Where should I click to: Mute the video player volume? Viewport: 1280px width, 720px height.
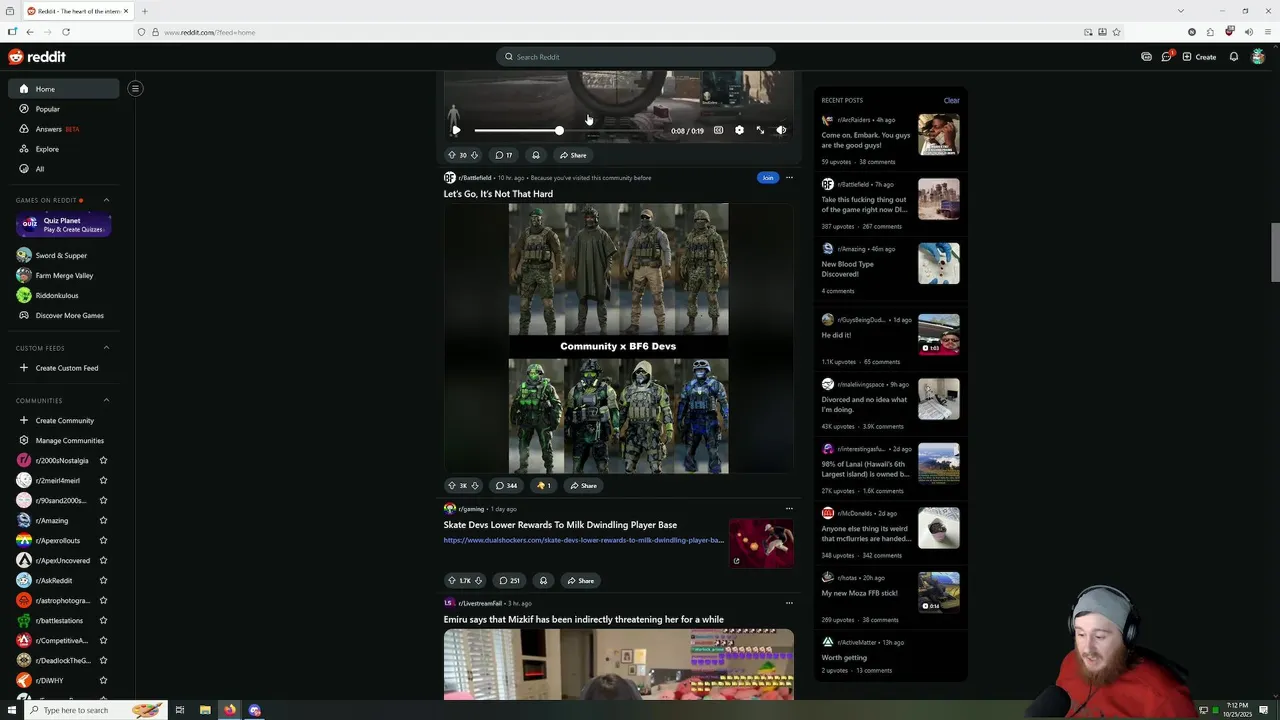pyautogui.click(x=781, y=130)
